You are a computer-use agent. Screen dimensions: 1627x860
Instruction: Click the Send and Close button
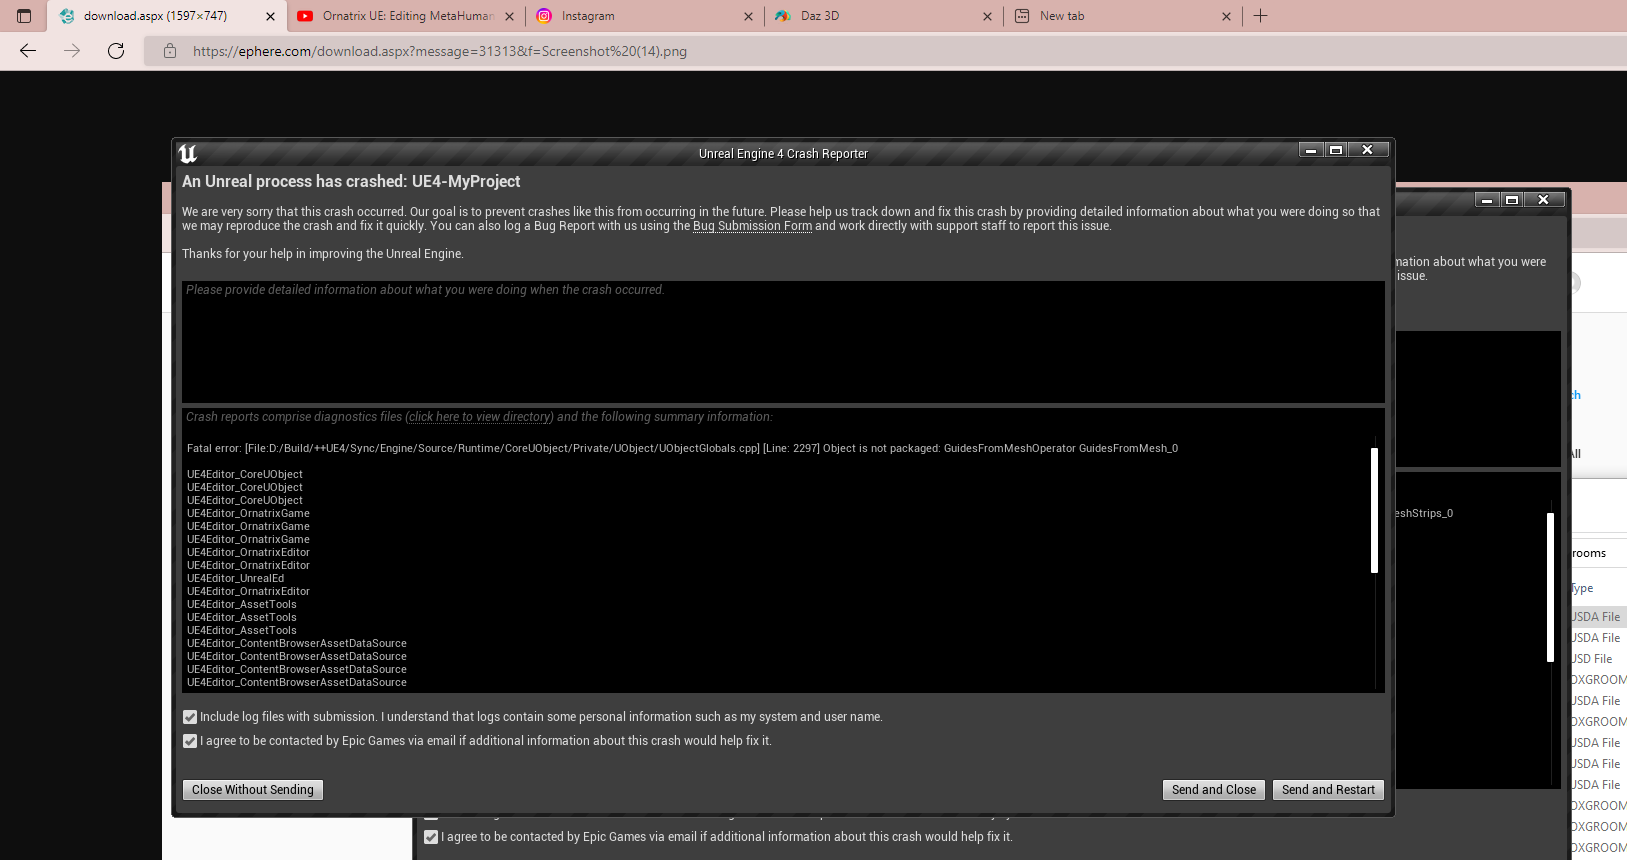(x=1213, y=790)
